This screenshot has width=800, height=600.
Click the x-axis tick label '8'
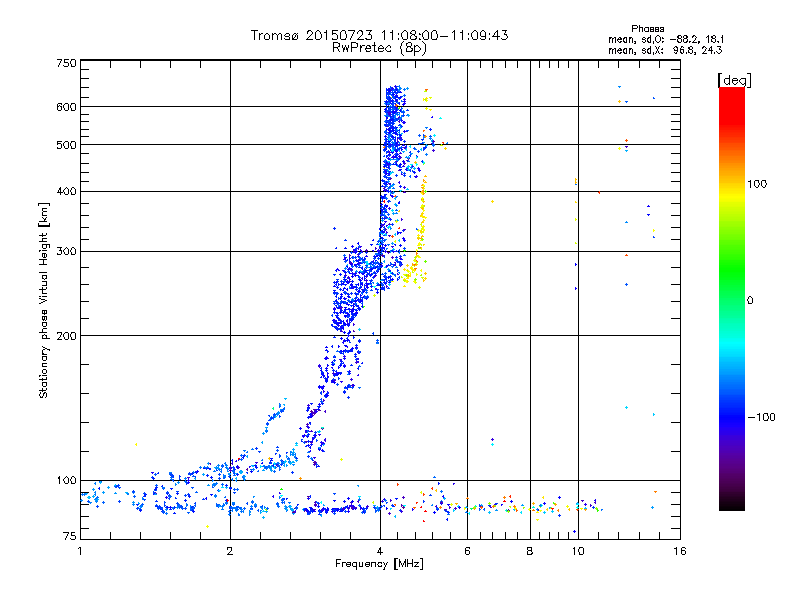tap(530, 551)
